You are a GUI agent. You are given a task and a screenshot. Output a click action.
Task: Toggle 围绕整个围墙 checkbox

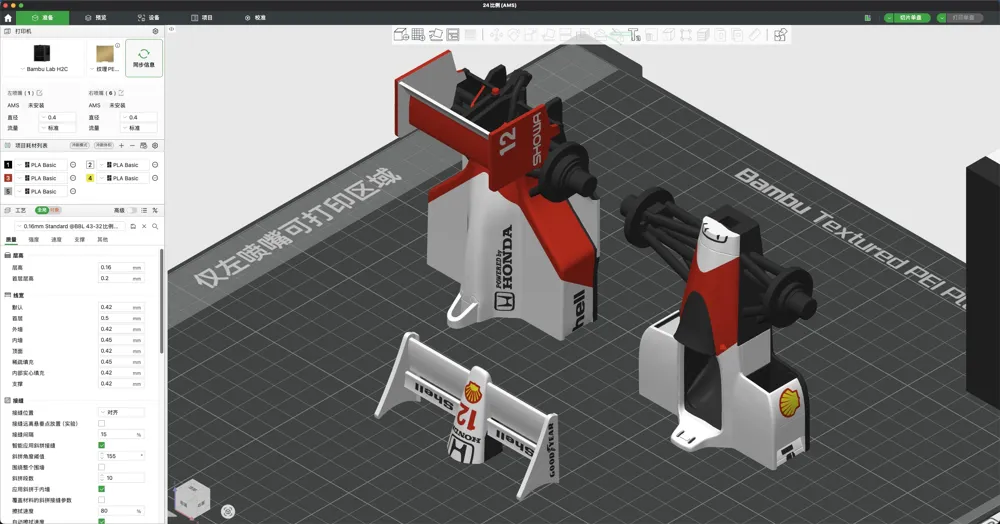(x=101, y=467)
